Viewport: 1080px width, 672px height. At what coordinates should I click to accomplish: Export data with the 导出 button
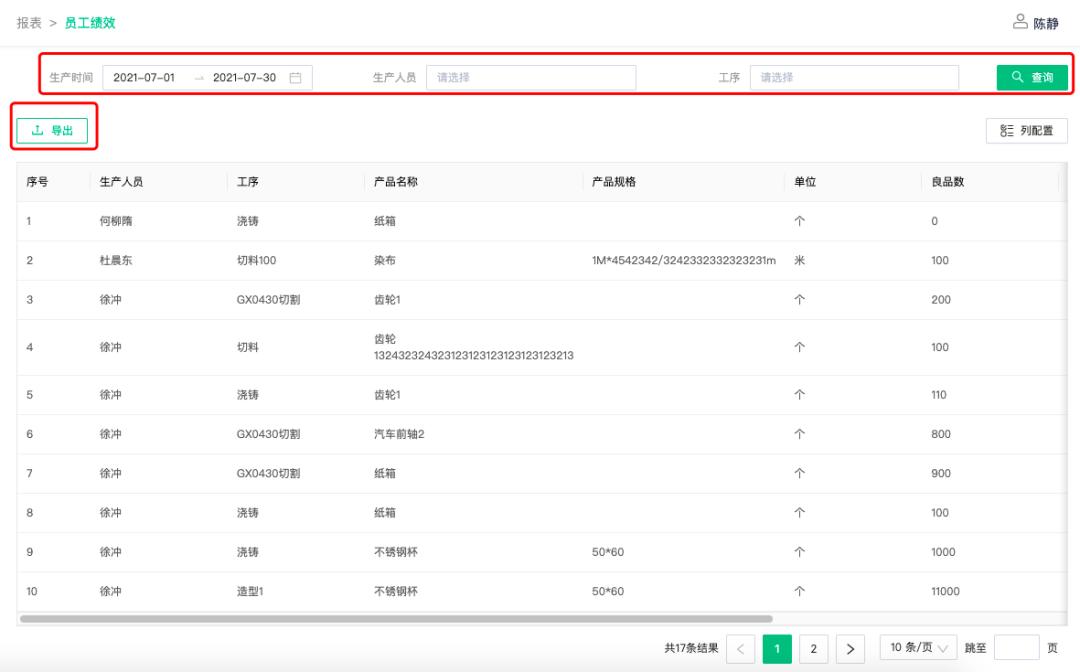click(52, 131)
